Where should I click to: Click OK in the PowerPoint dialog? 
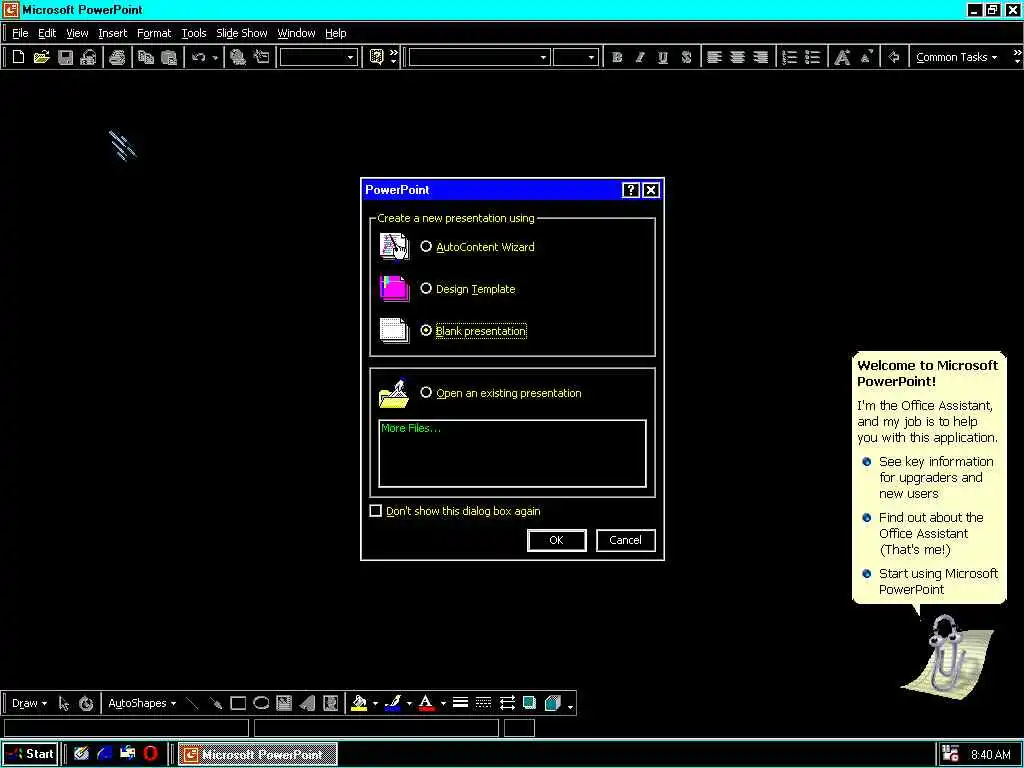click(x=556, y=540)
